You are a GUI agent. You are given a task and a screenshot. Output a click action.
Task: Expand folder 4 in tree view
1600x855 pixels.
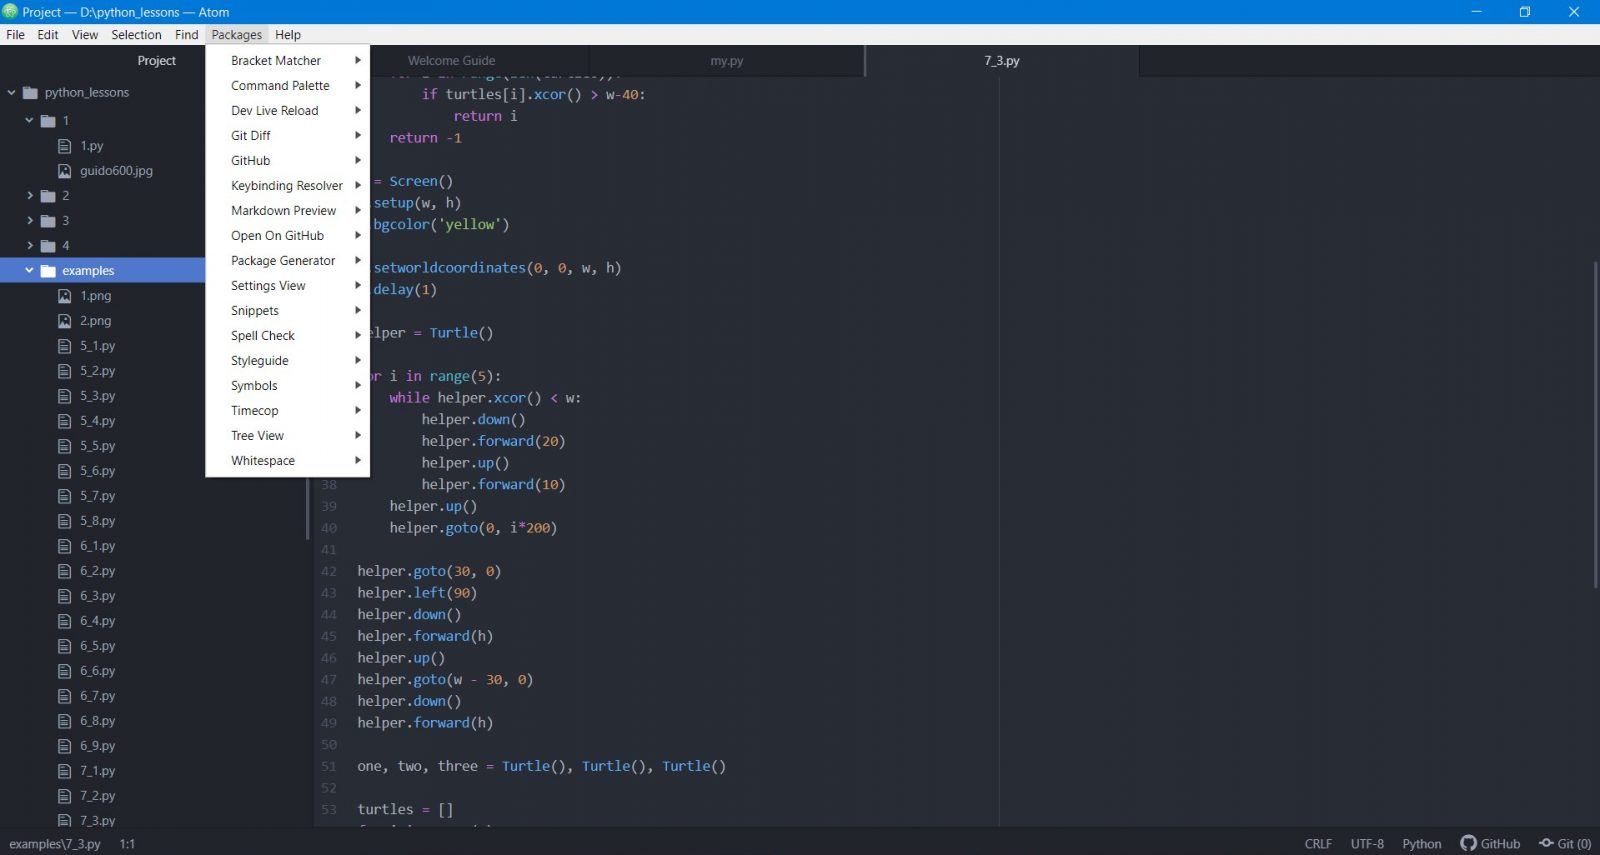pyautogui.click(x=30, y=246)
